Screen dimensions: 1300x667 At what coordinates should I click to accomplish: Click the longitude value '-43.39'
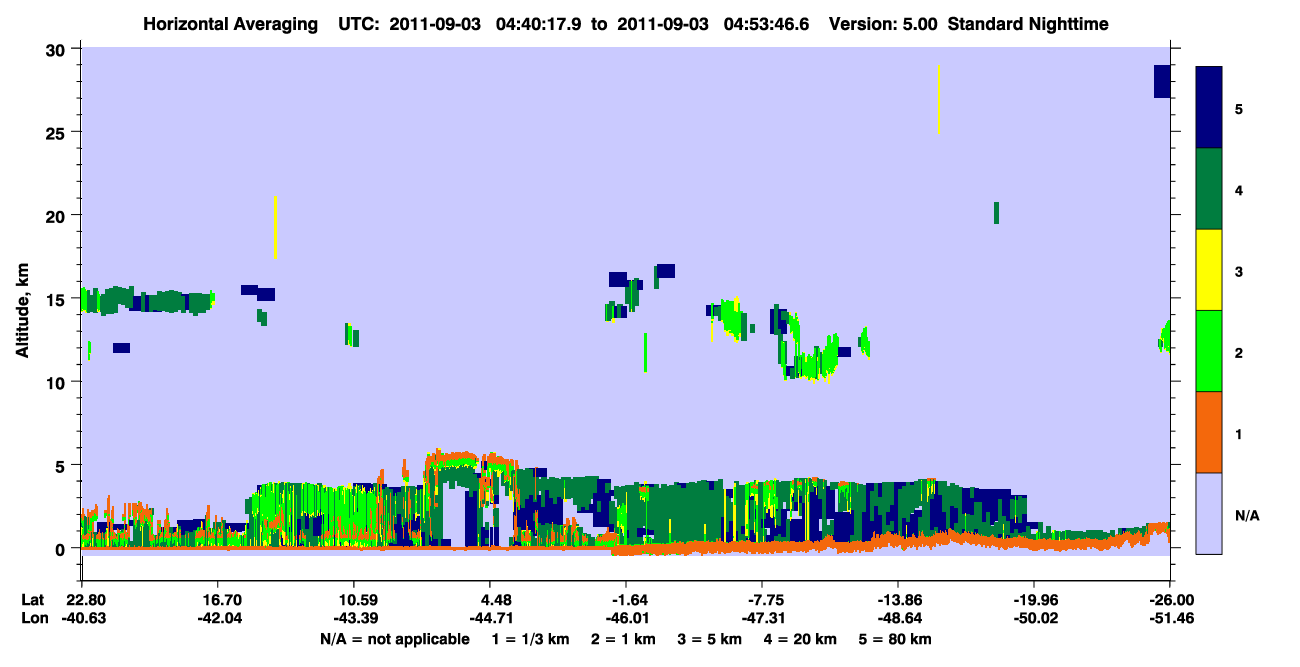[x=354, y=618]
